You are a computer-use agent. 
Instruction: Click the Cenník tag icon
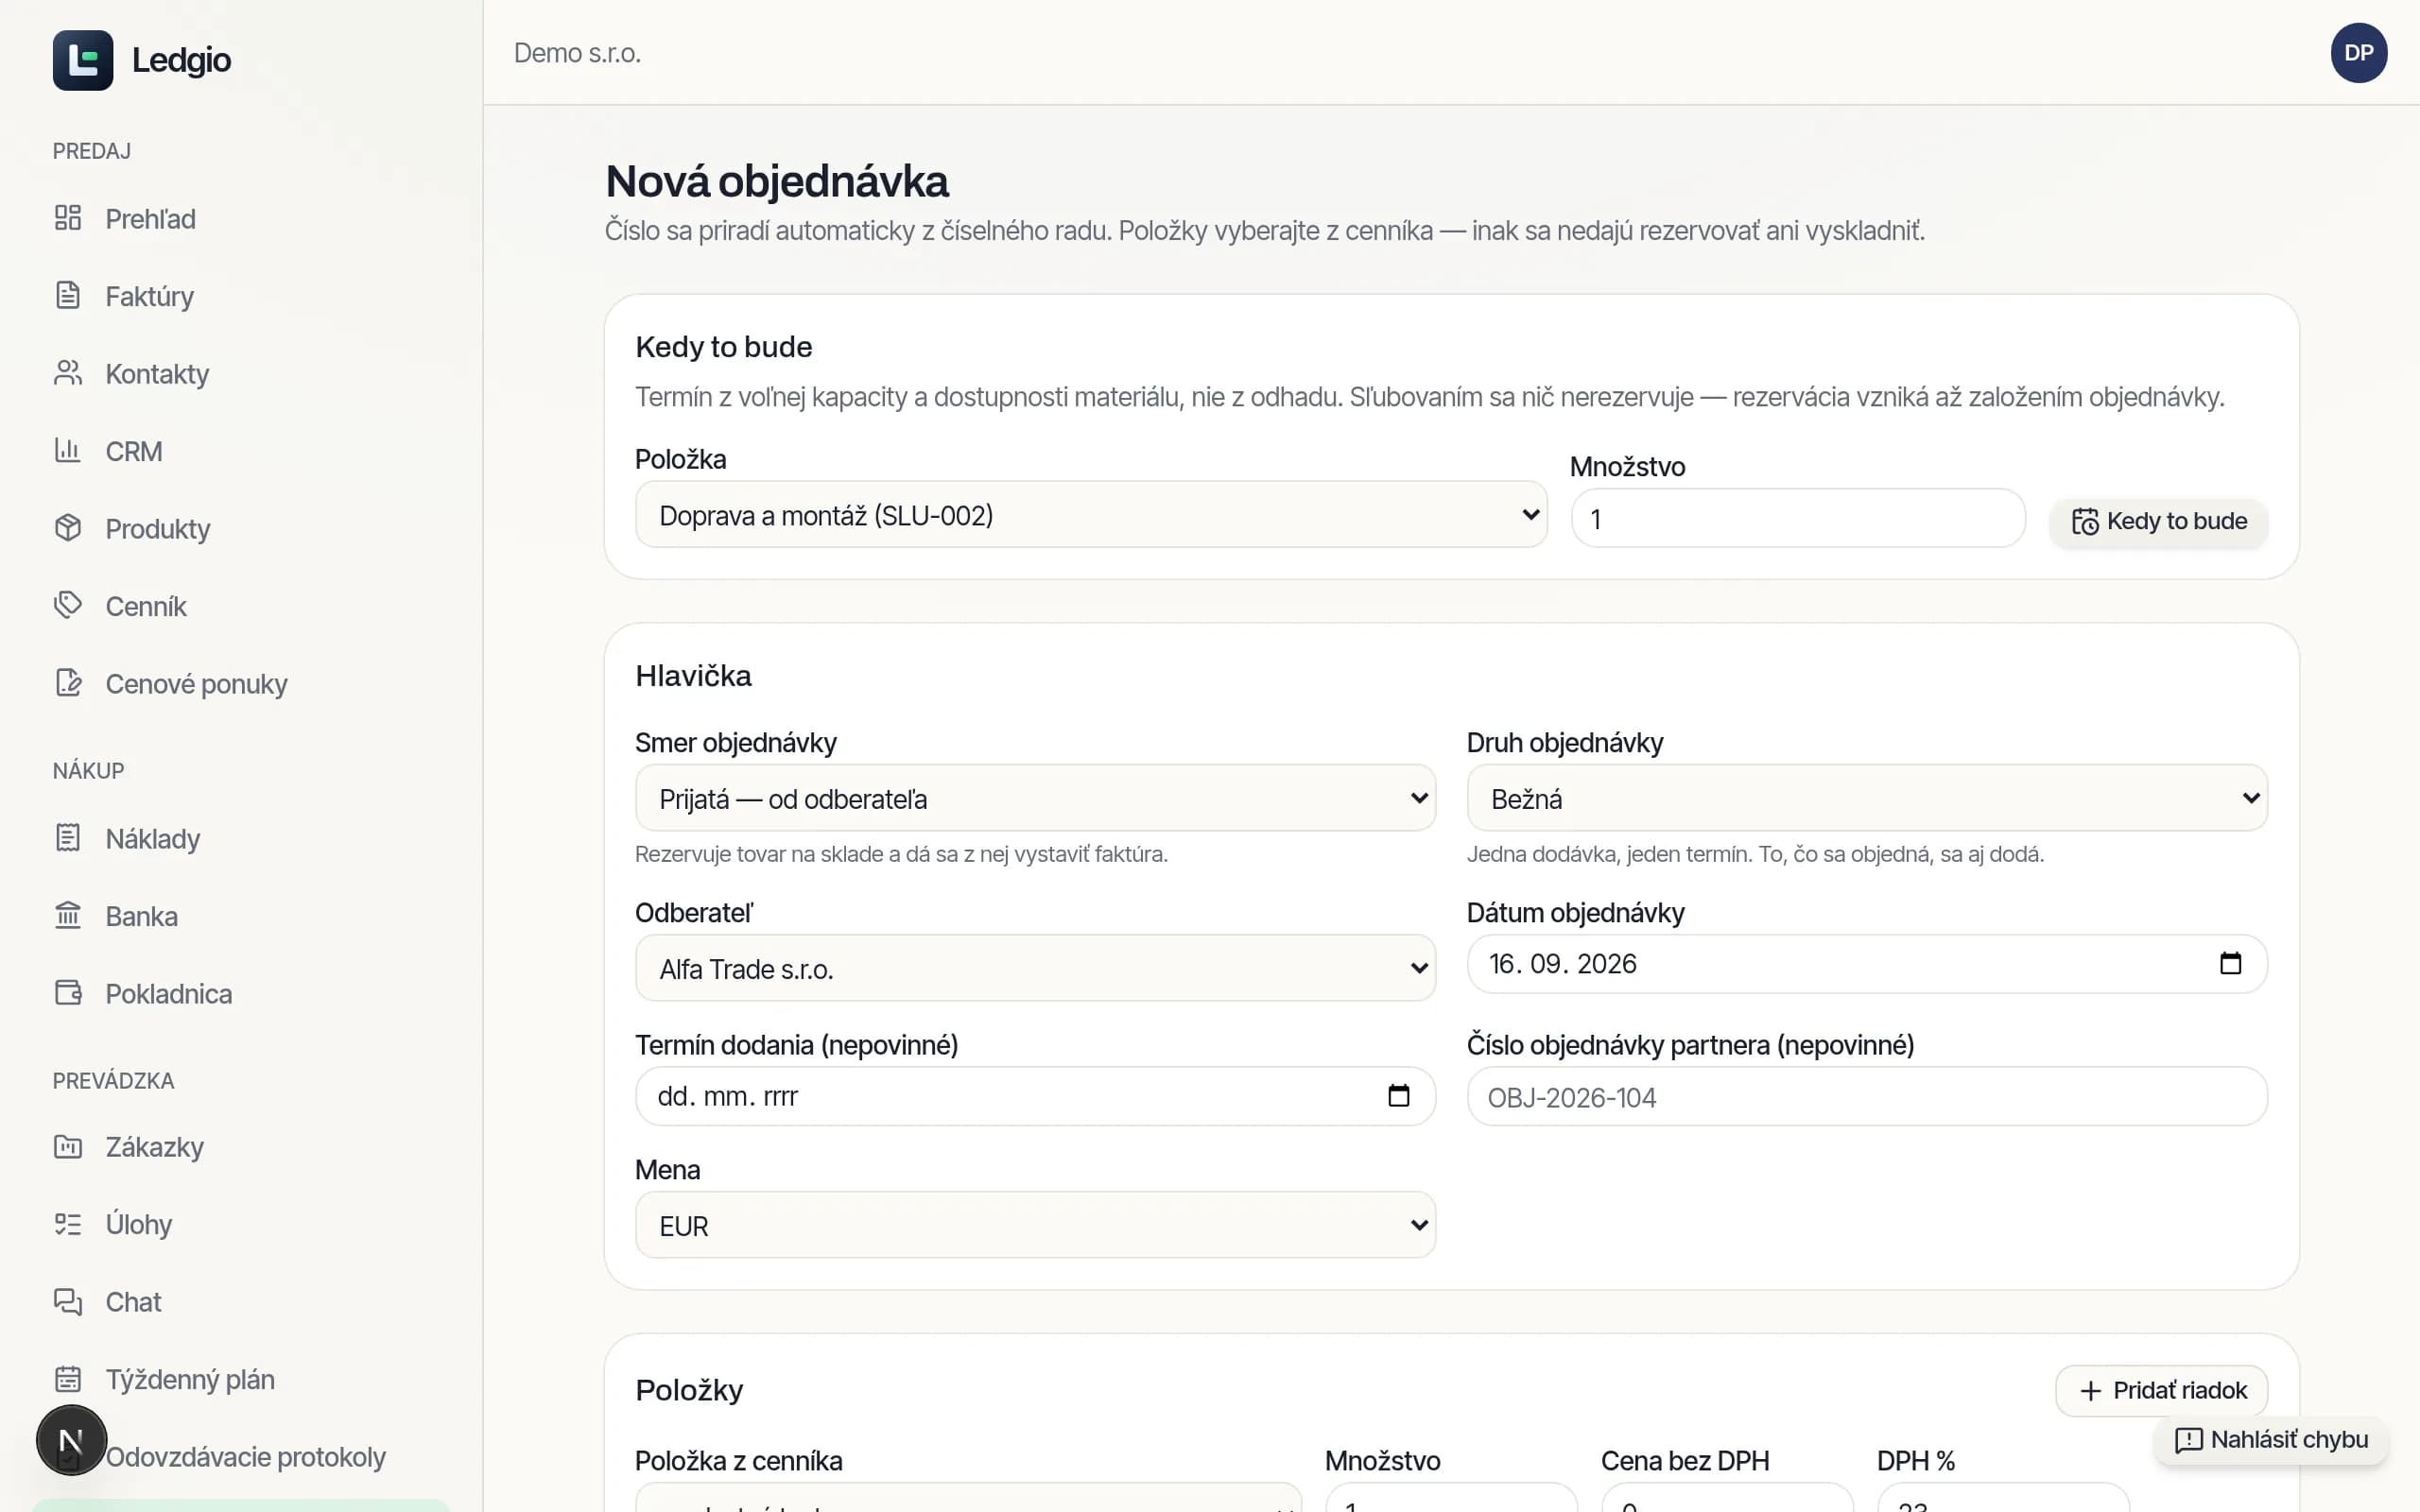[67, 606]
